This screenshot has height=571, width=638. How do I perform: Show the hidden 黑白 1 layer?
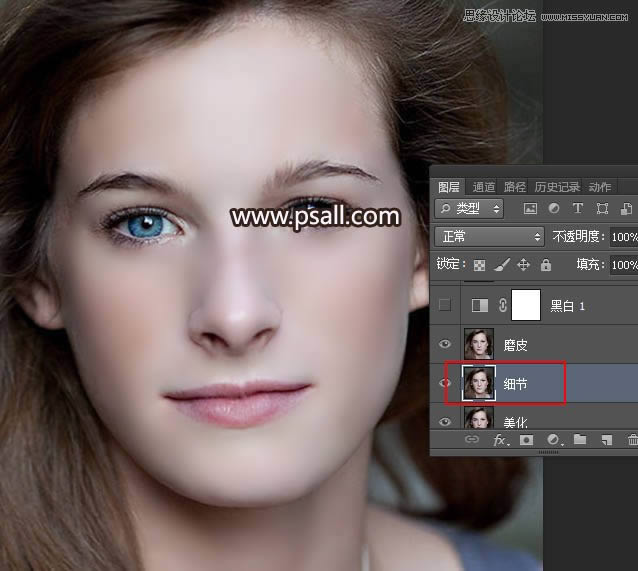(x=445, y=305)
